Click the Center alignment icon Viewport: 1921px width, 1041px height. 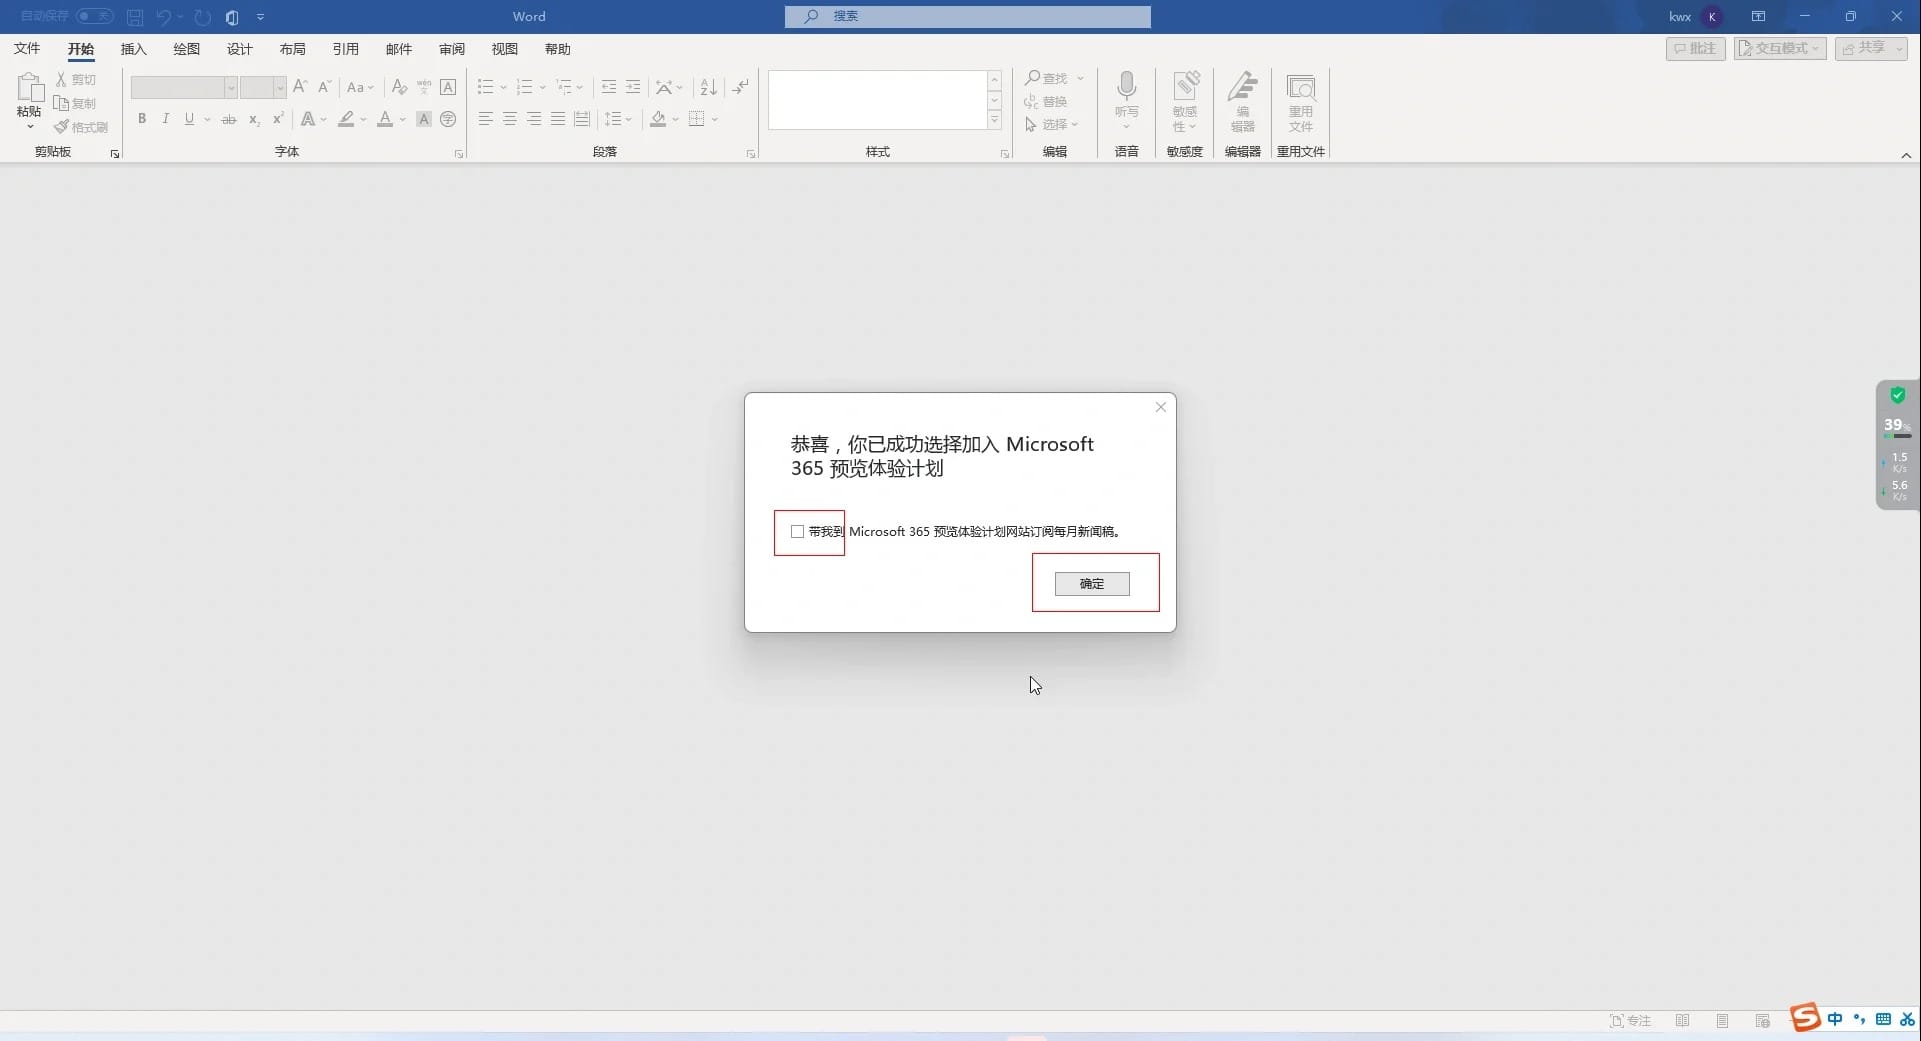pyautogui.click(x=510, y=119)
